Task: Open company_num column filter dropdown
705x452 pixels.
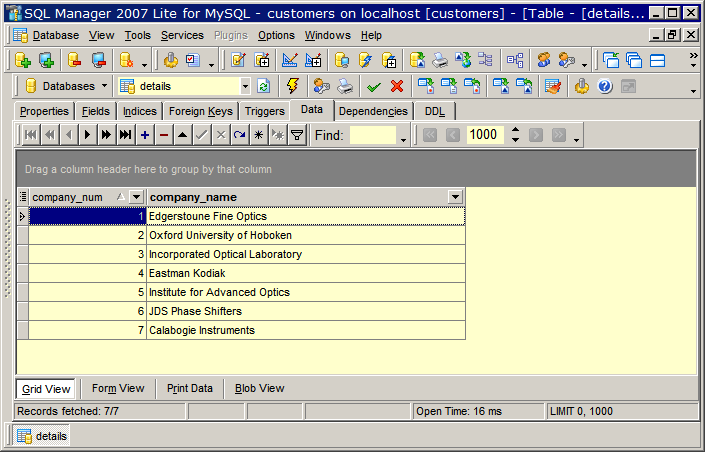Action: pyautogui.click(x=136, y=197)
